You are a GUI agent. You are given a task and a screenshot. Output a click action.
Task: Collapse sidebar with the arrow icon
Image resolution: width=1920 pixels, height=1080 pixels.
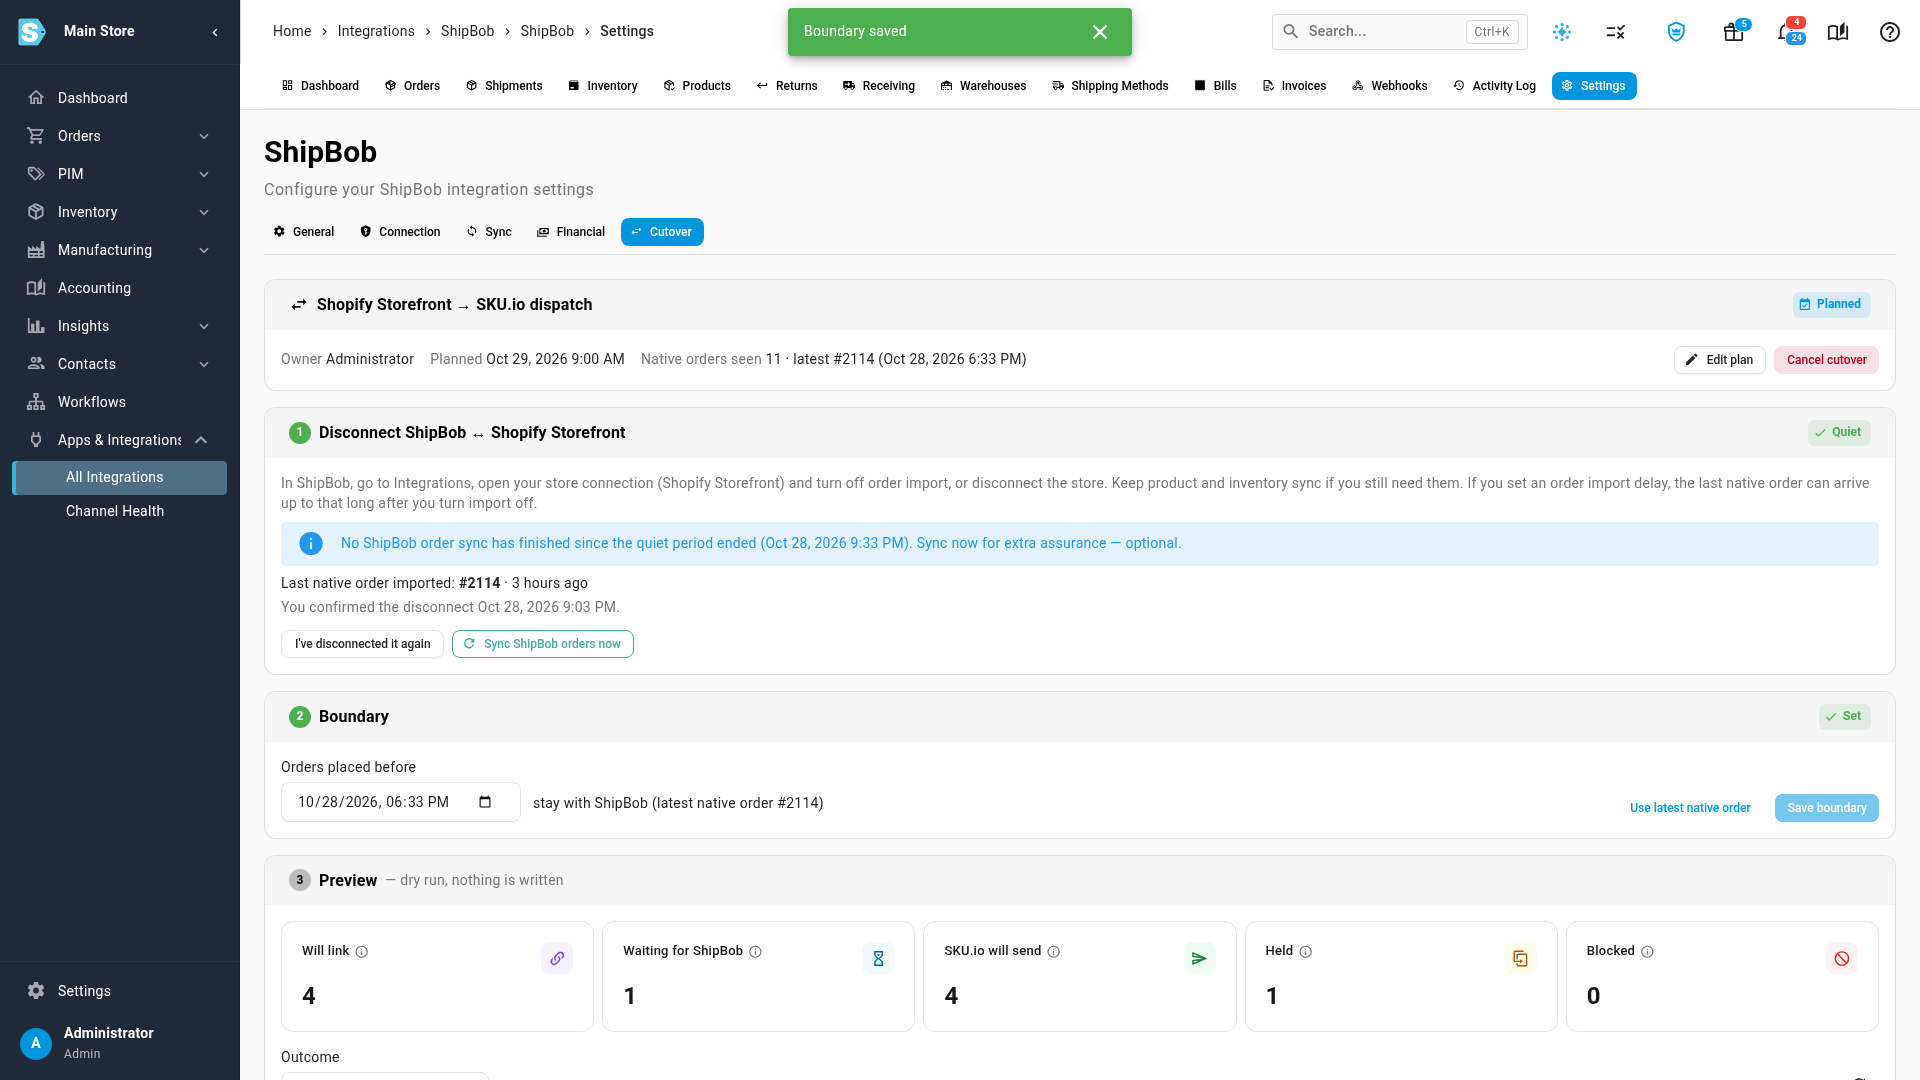(215, 32)
